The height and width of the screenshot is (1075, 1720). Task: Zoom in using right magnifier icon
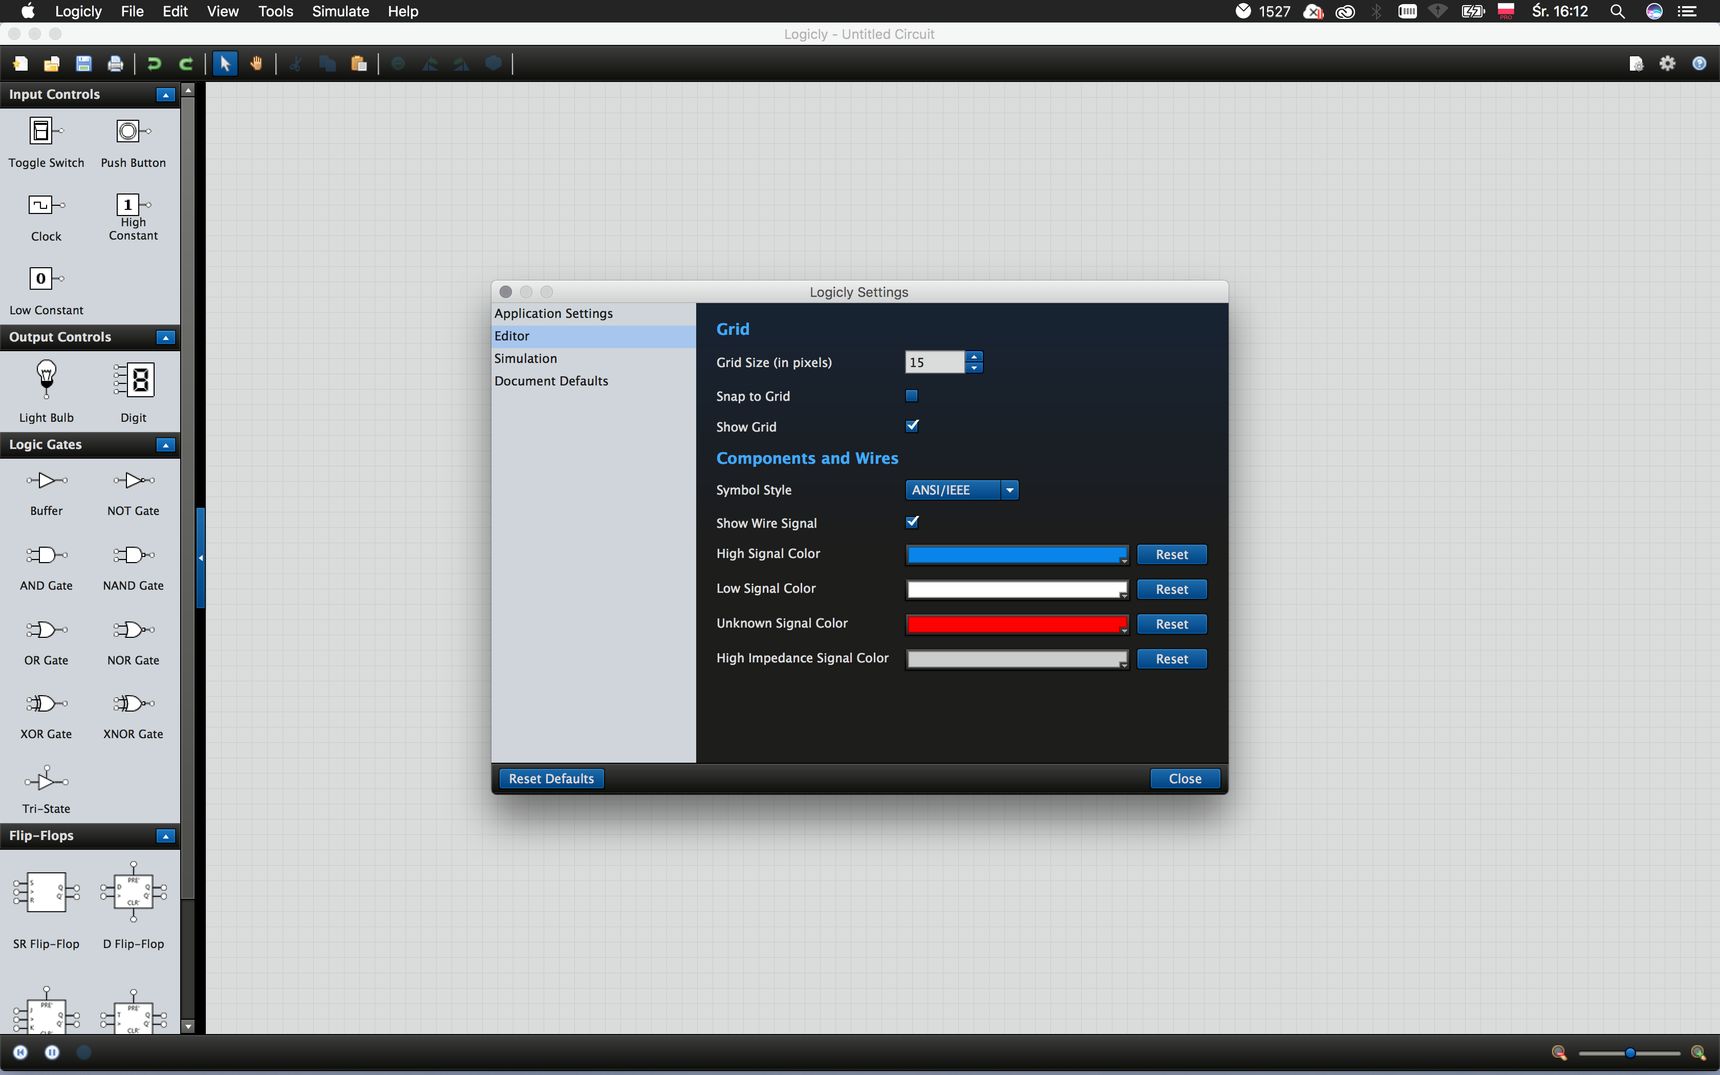(x=1698, y=1052)
